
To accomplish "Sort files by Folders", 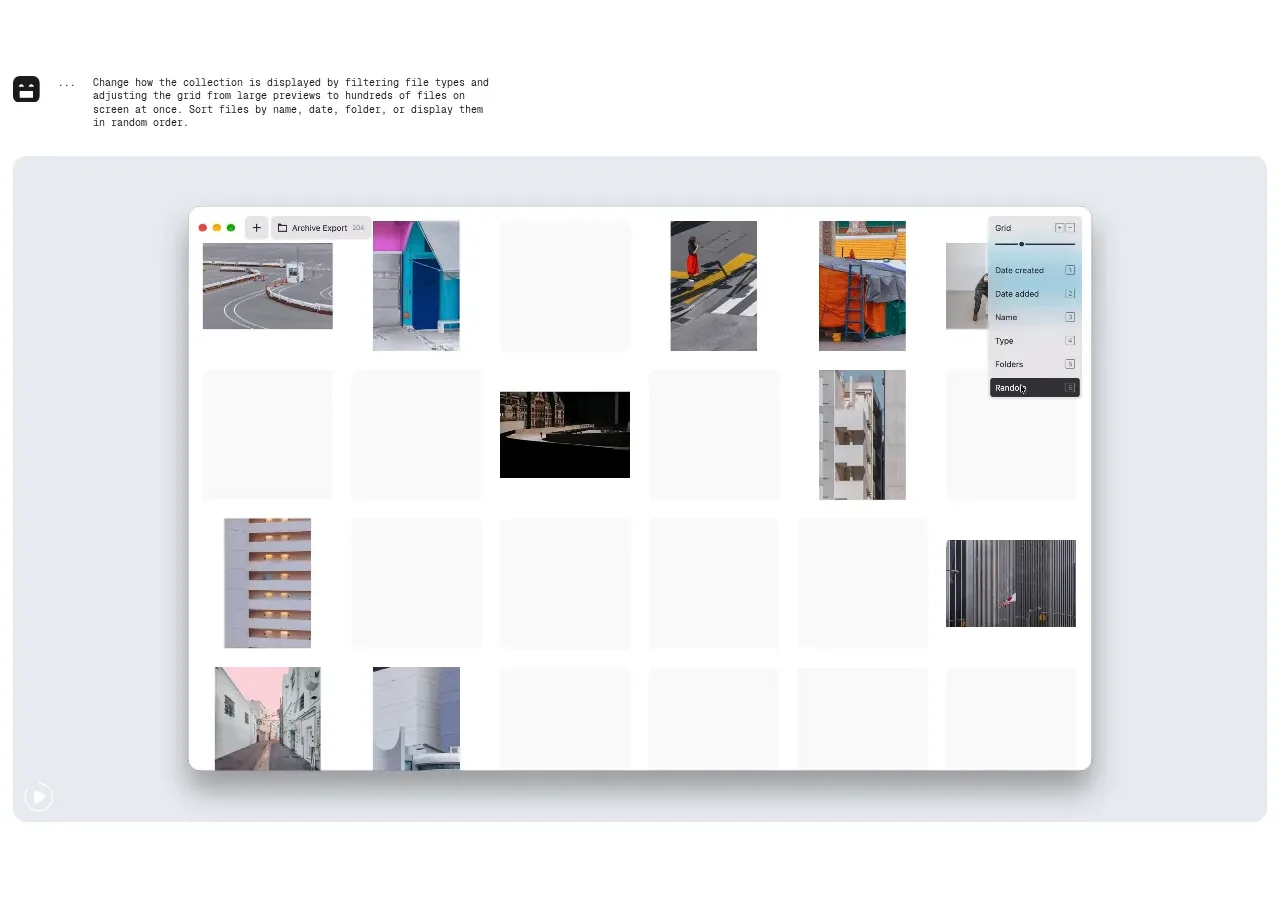I will 1034,364.
